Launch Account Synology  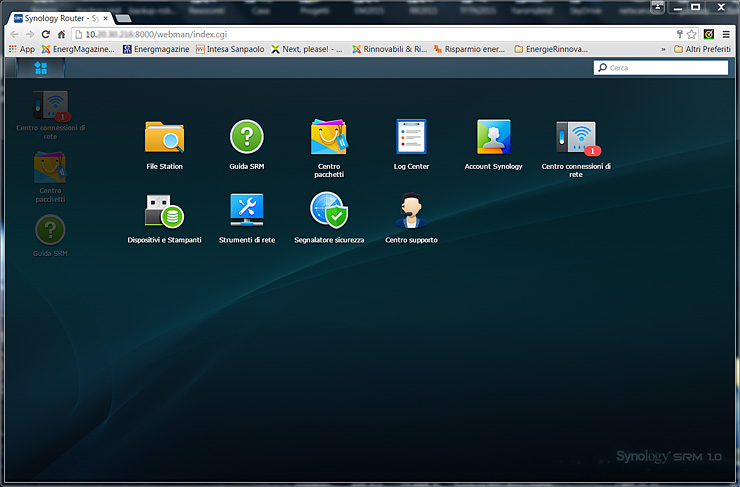[x=493, y=138]
